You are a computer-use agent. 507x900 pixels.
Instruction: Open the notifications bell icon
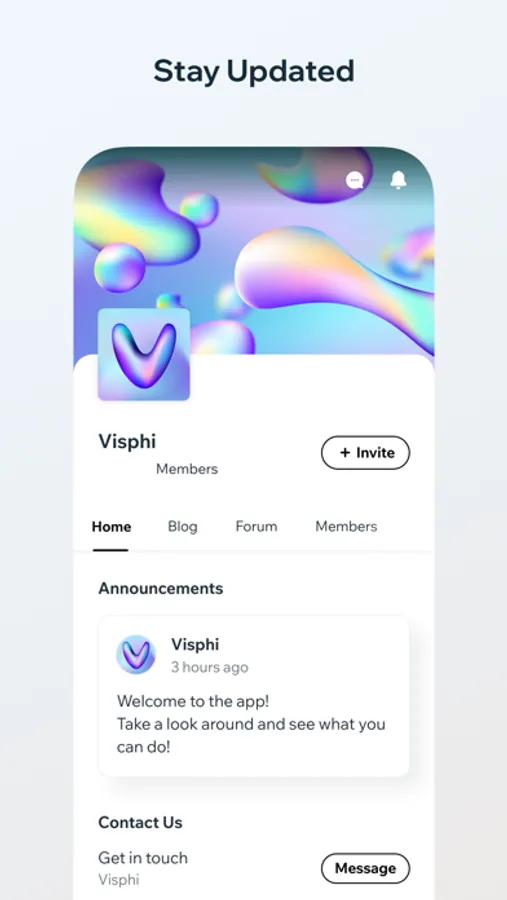[x=398, y=180]
